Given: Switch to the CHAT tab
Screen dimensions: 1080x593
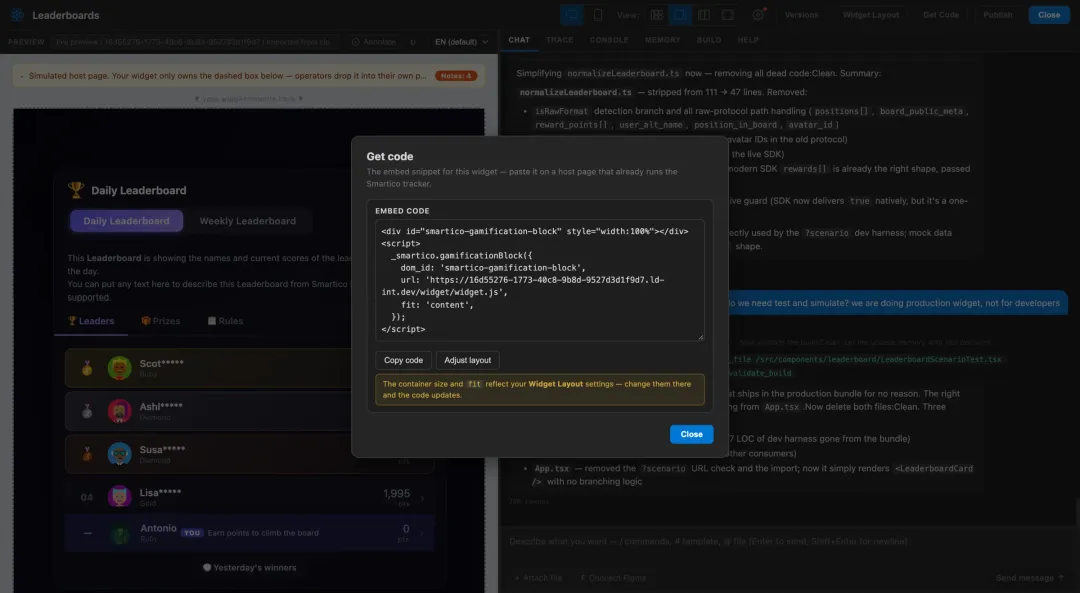Looking at the screenshot, I should point(519,40).
